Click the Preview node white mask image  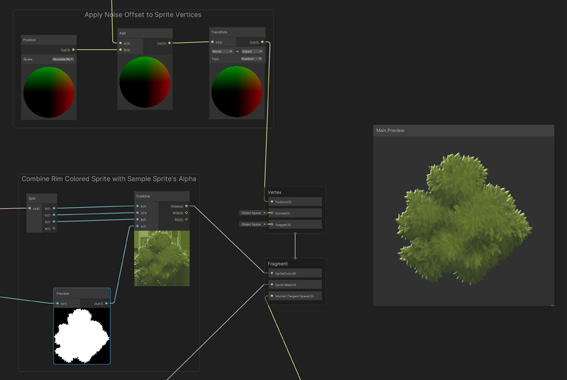tap(82, 336)
